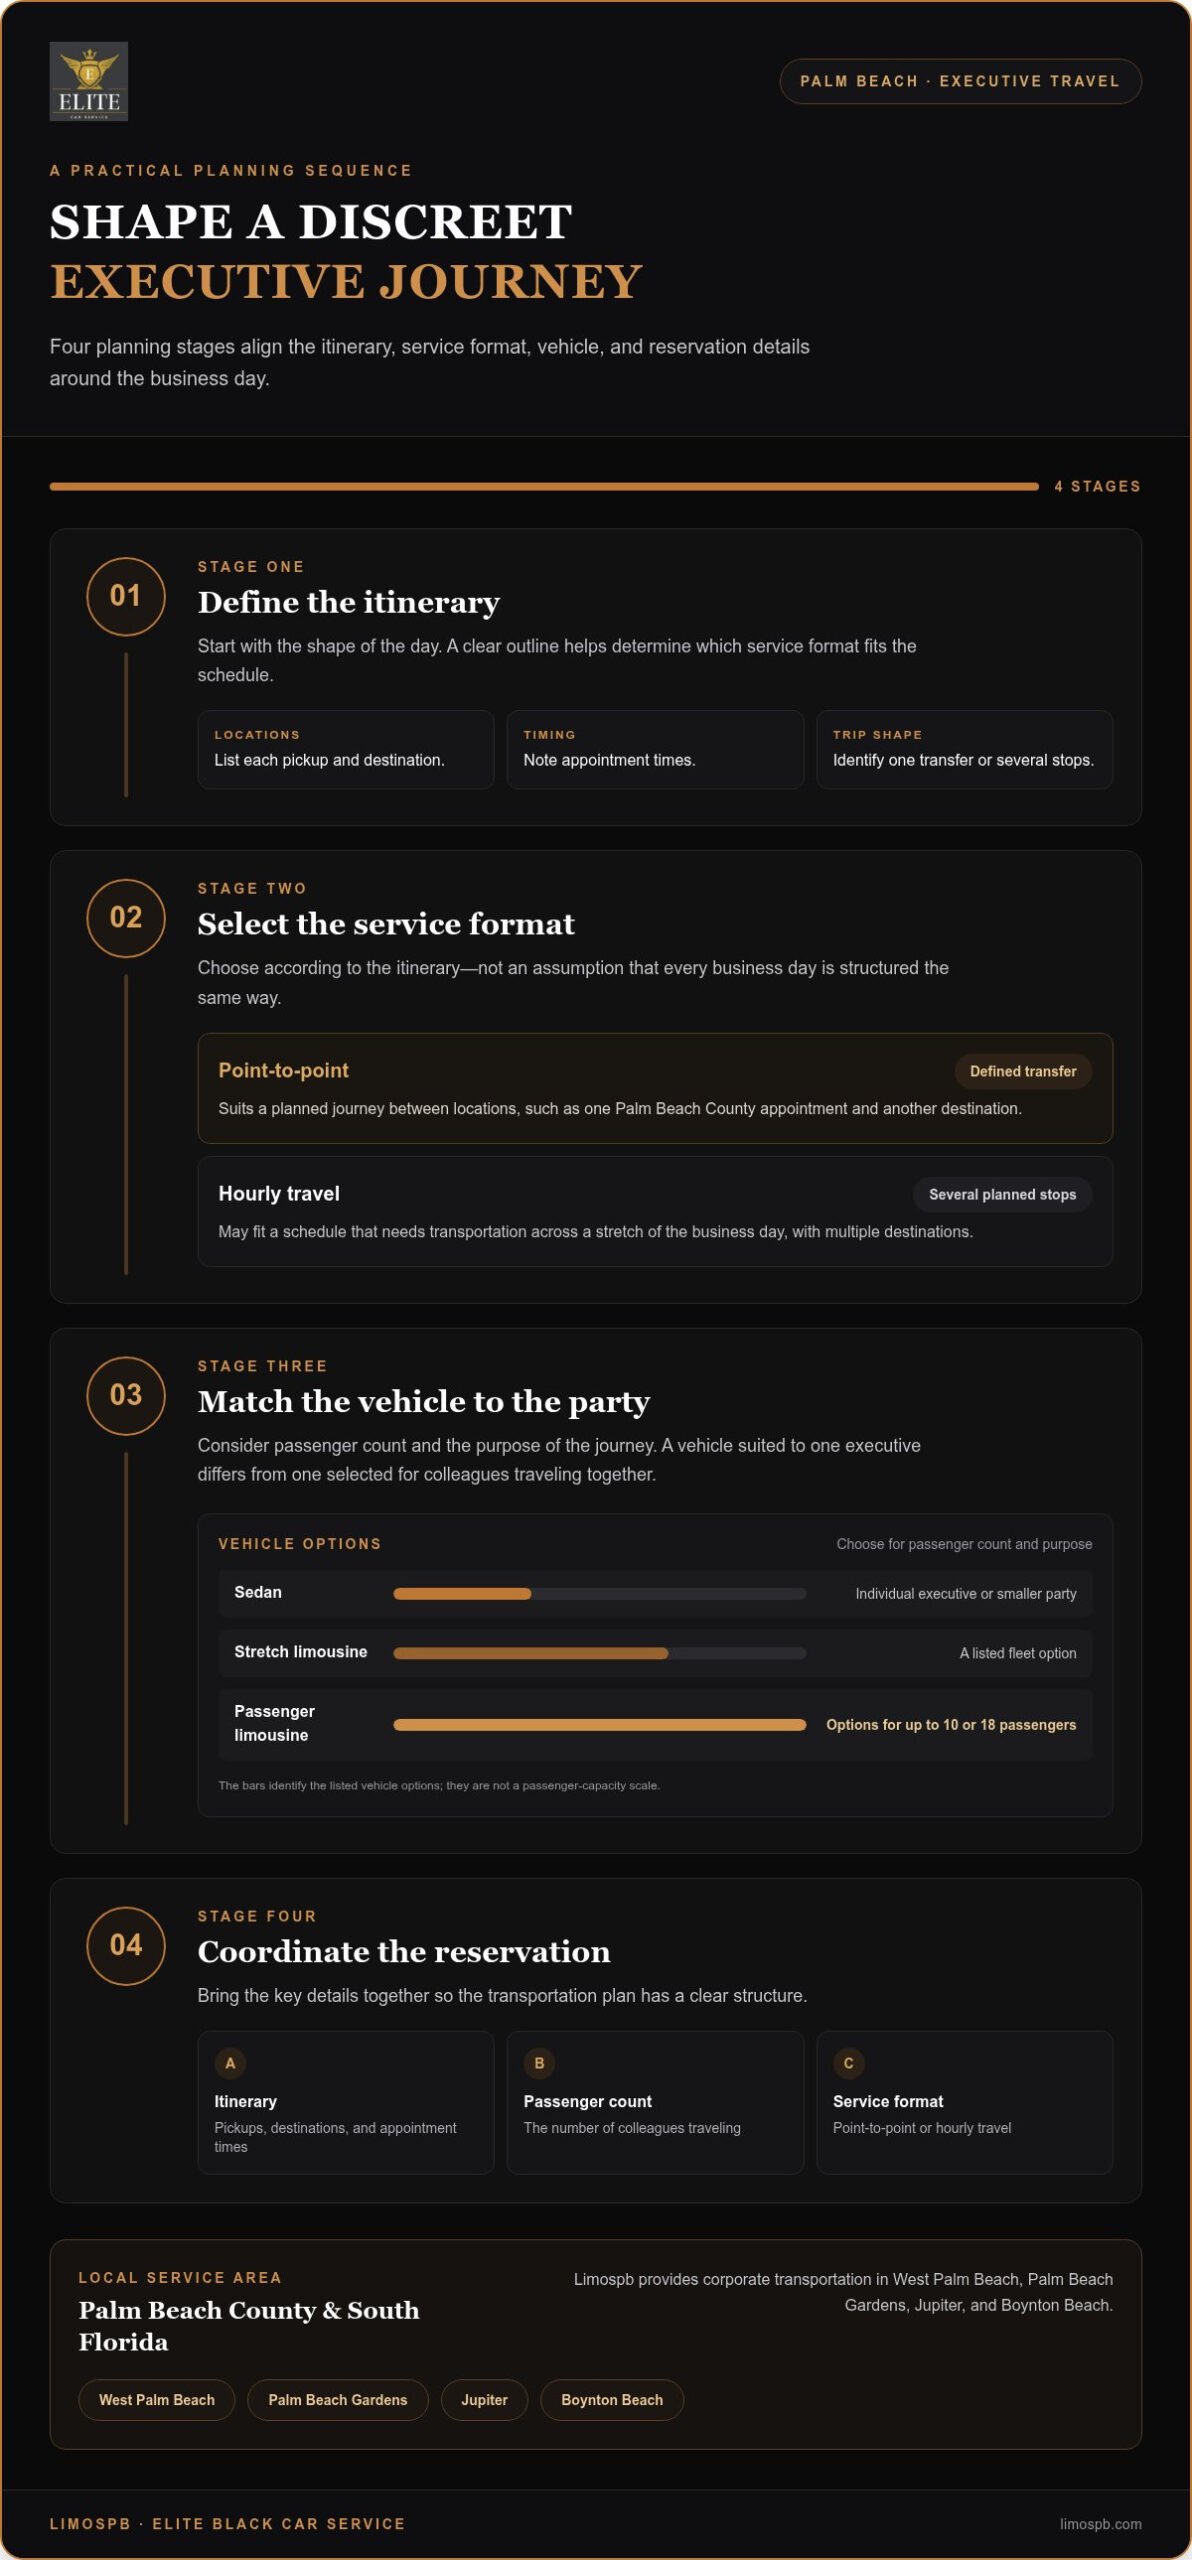Select the Boynton Beach chip
Image resolution: width=1192 pixels, height=2560 pixels.
pyautogui.click(x=612, y=2399)
